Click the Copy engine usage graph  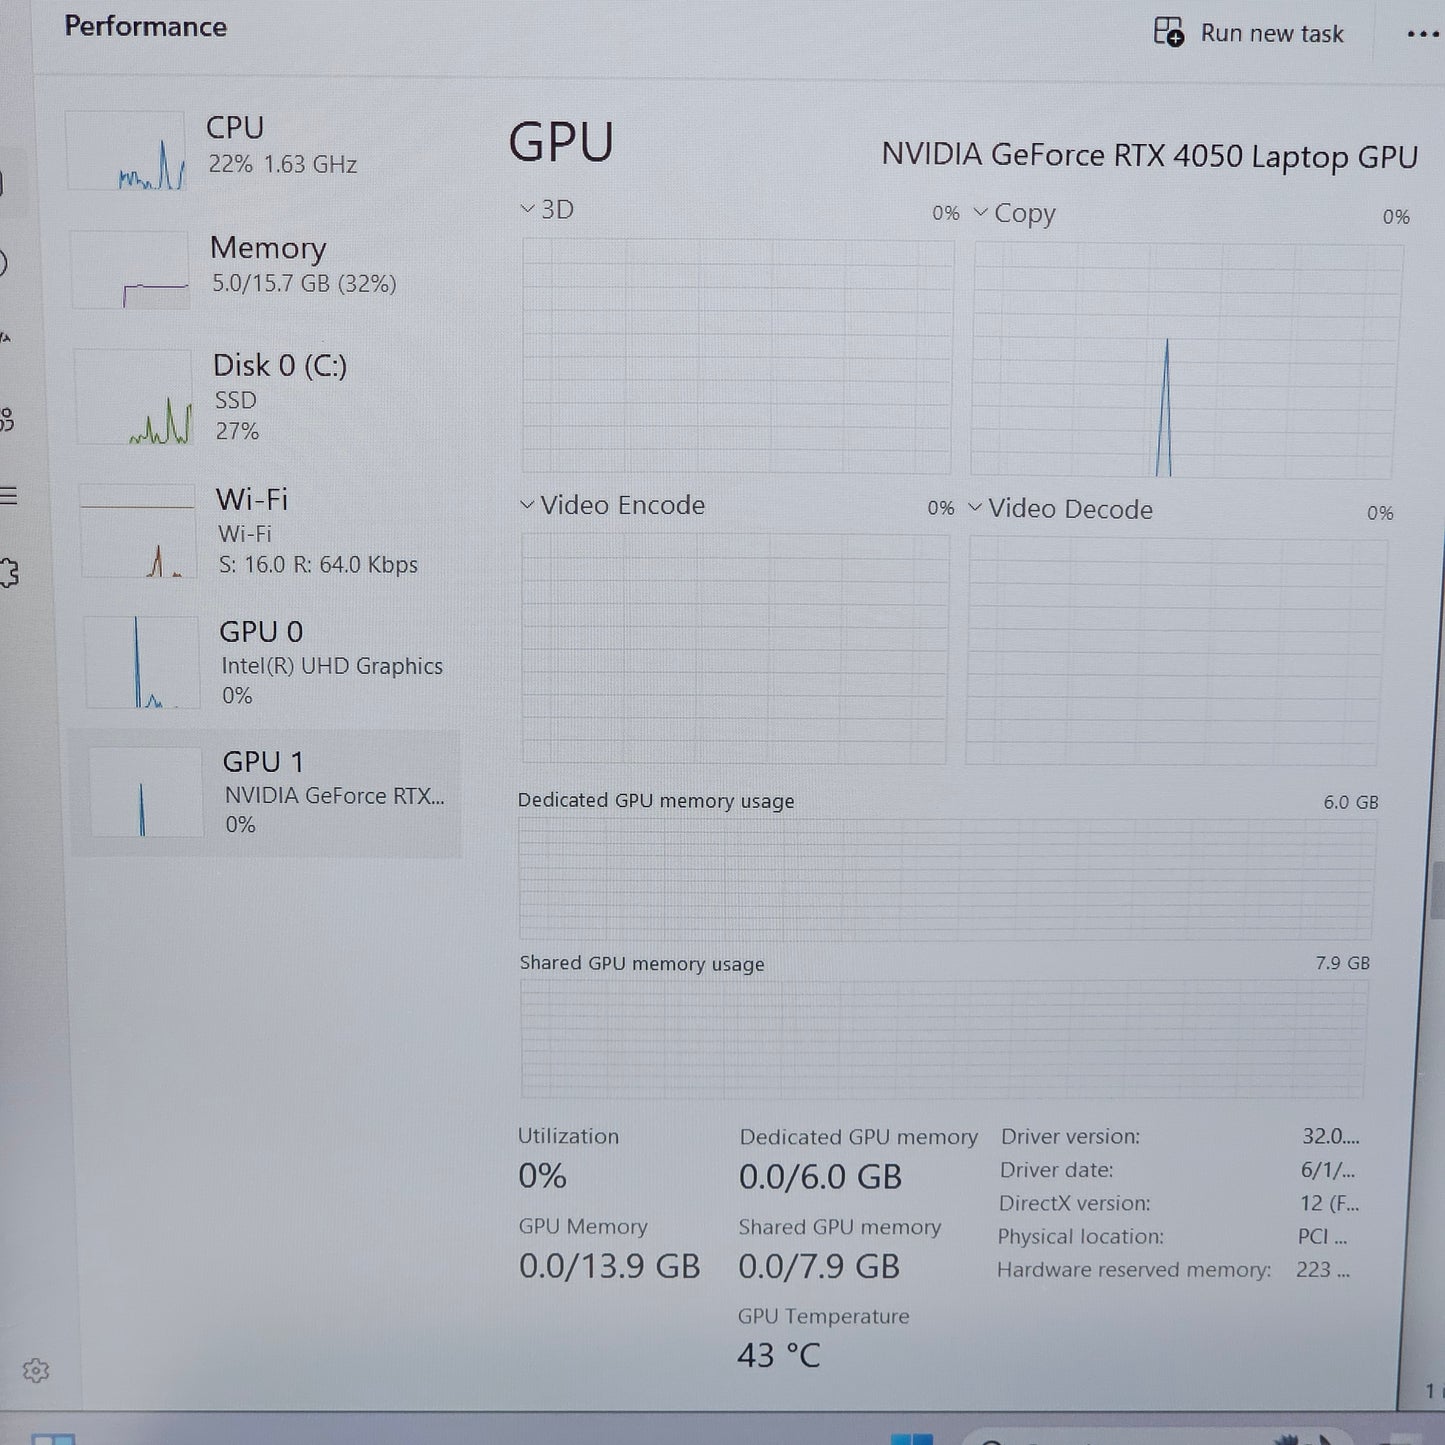pos(1187,361)
